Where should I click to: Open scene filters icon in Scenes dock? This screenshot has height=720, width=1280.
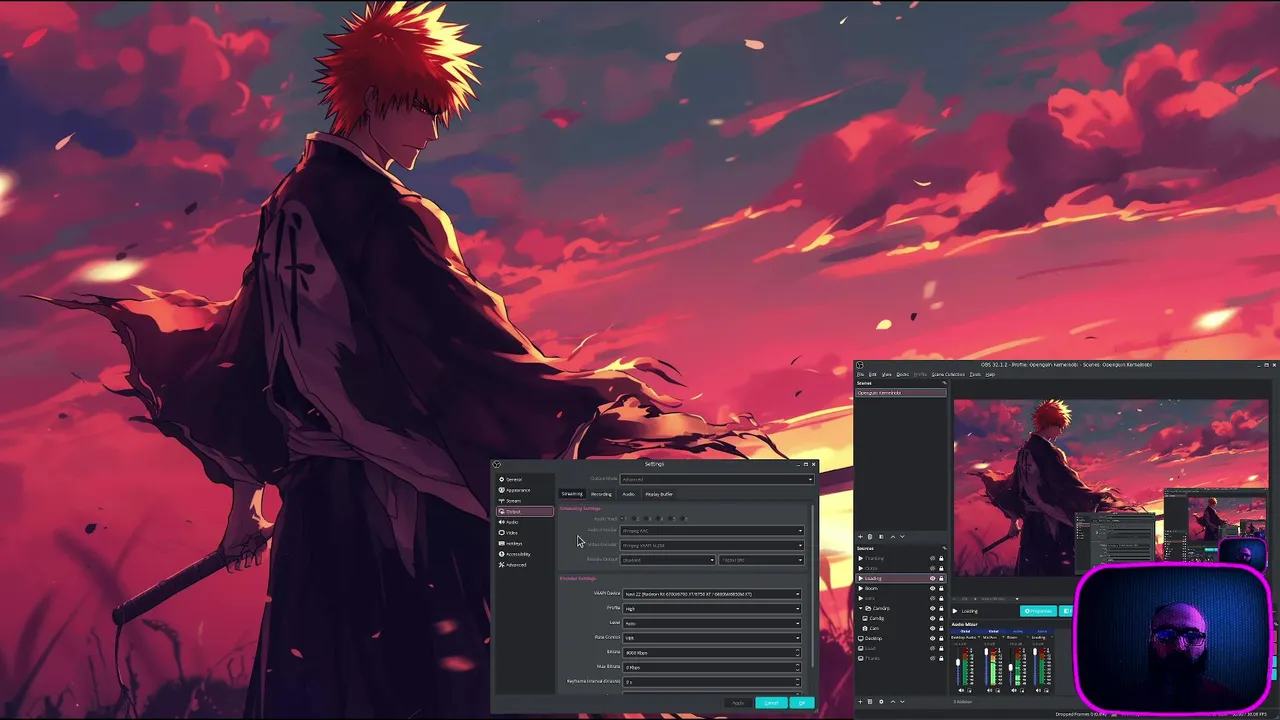click(x=881, y=537)
